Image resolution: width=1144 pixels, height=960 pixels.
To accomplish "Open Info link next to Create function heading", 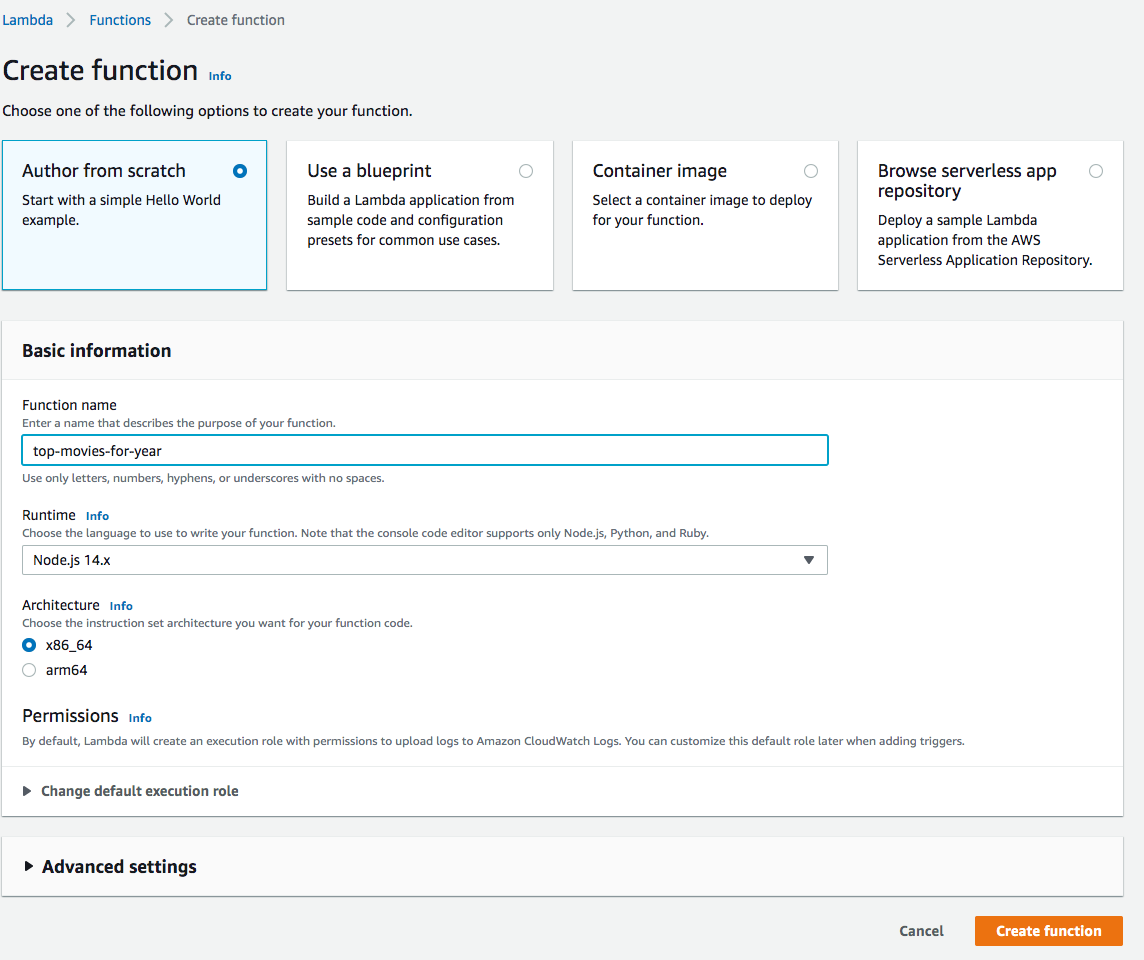I will (x=220, y=76).
